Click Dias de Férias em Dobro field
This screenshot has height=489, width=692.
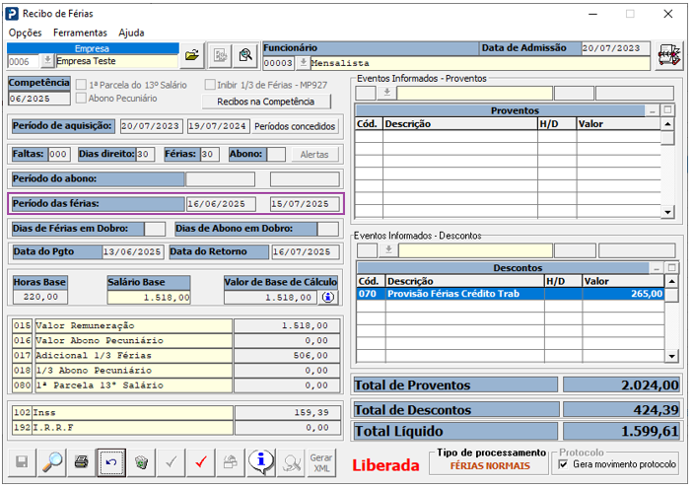tap(155, 229)
